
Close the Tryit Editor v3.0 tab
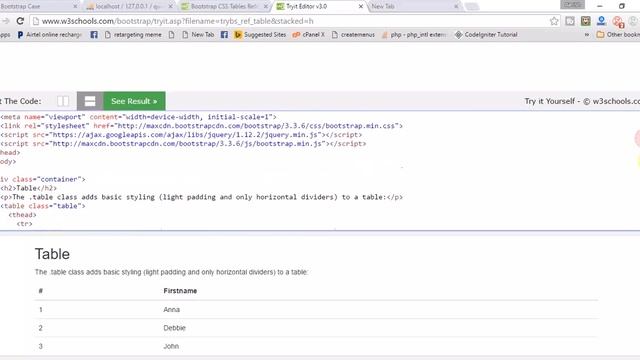coord(361,7)
